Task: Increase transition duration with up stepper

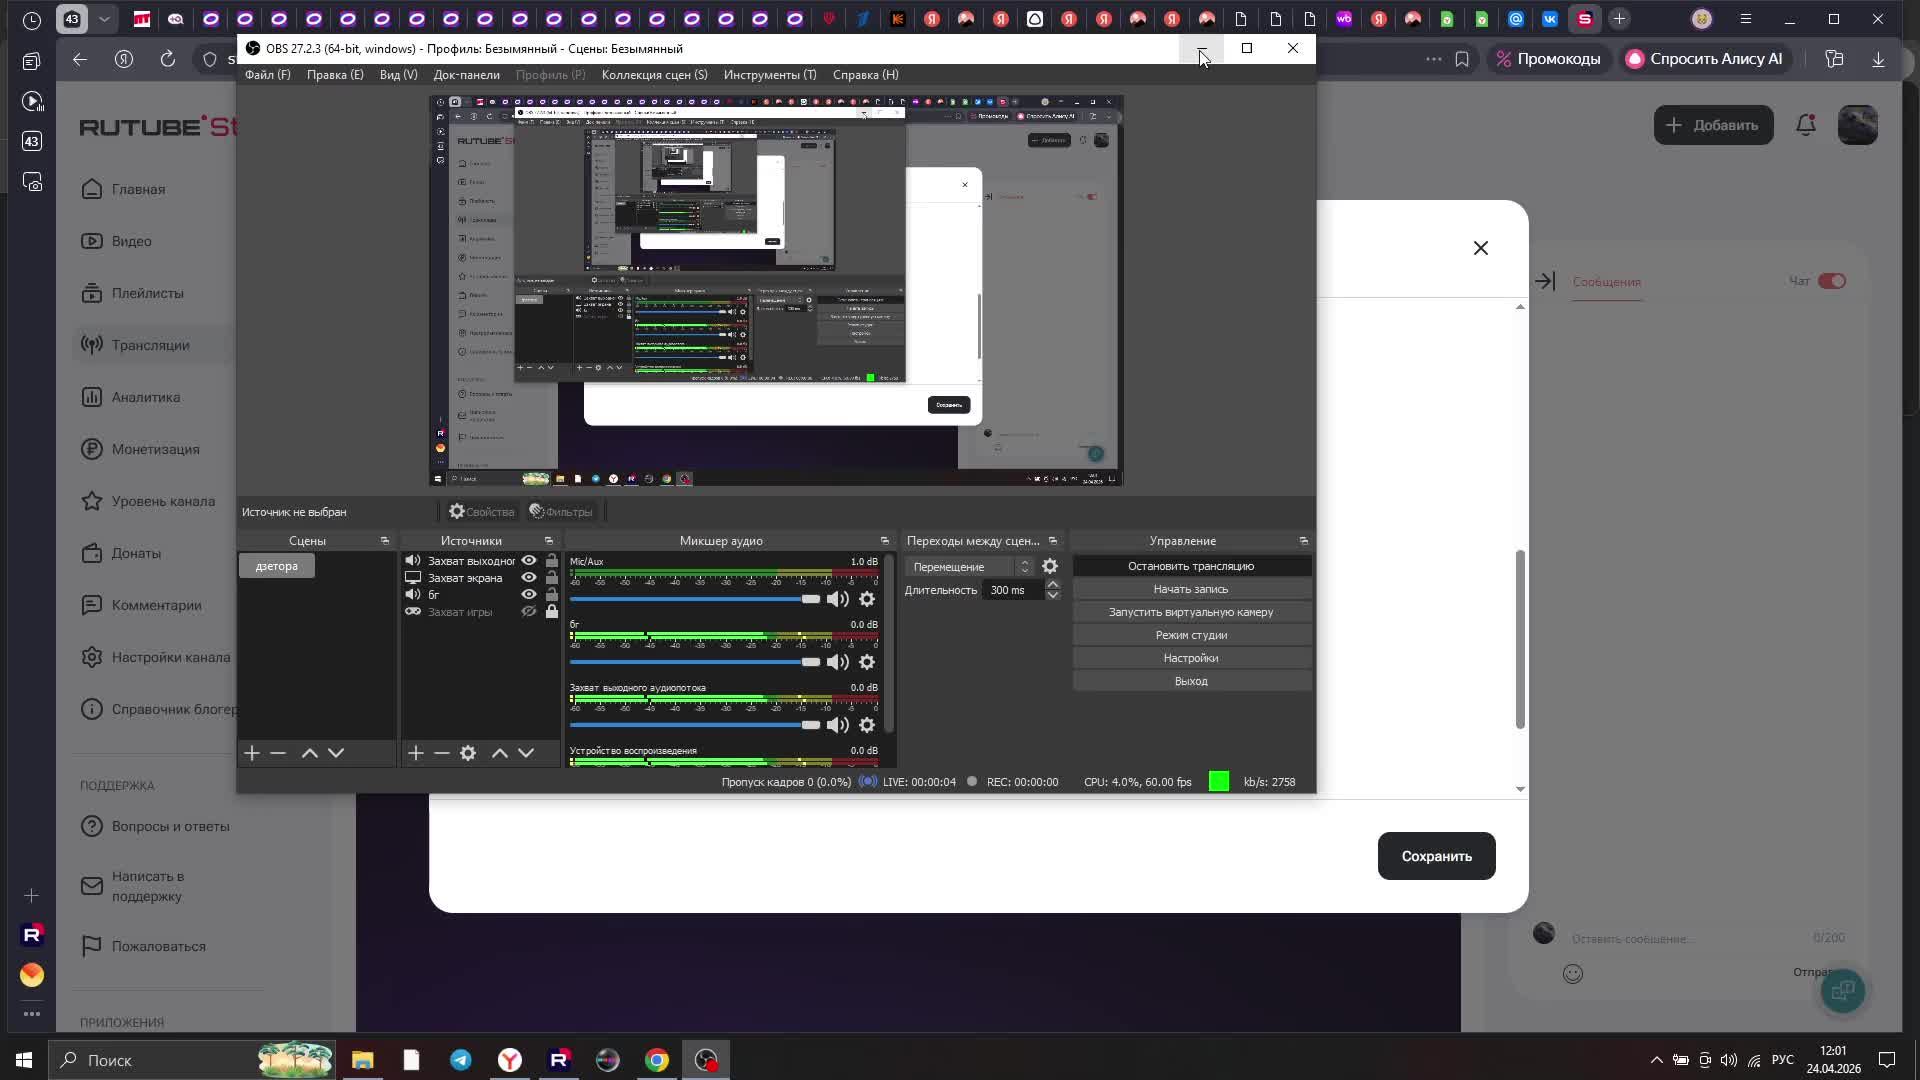Action: [1052, 584]
